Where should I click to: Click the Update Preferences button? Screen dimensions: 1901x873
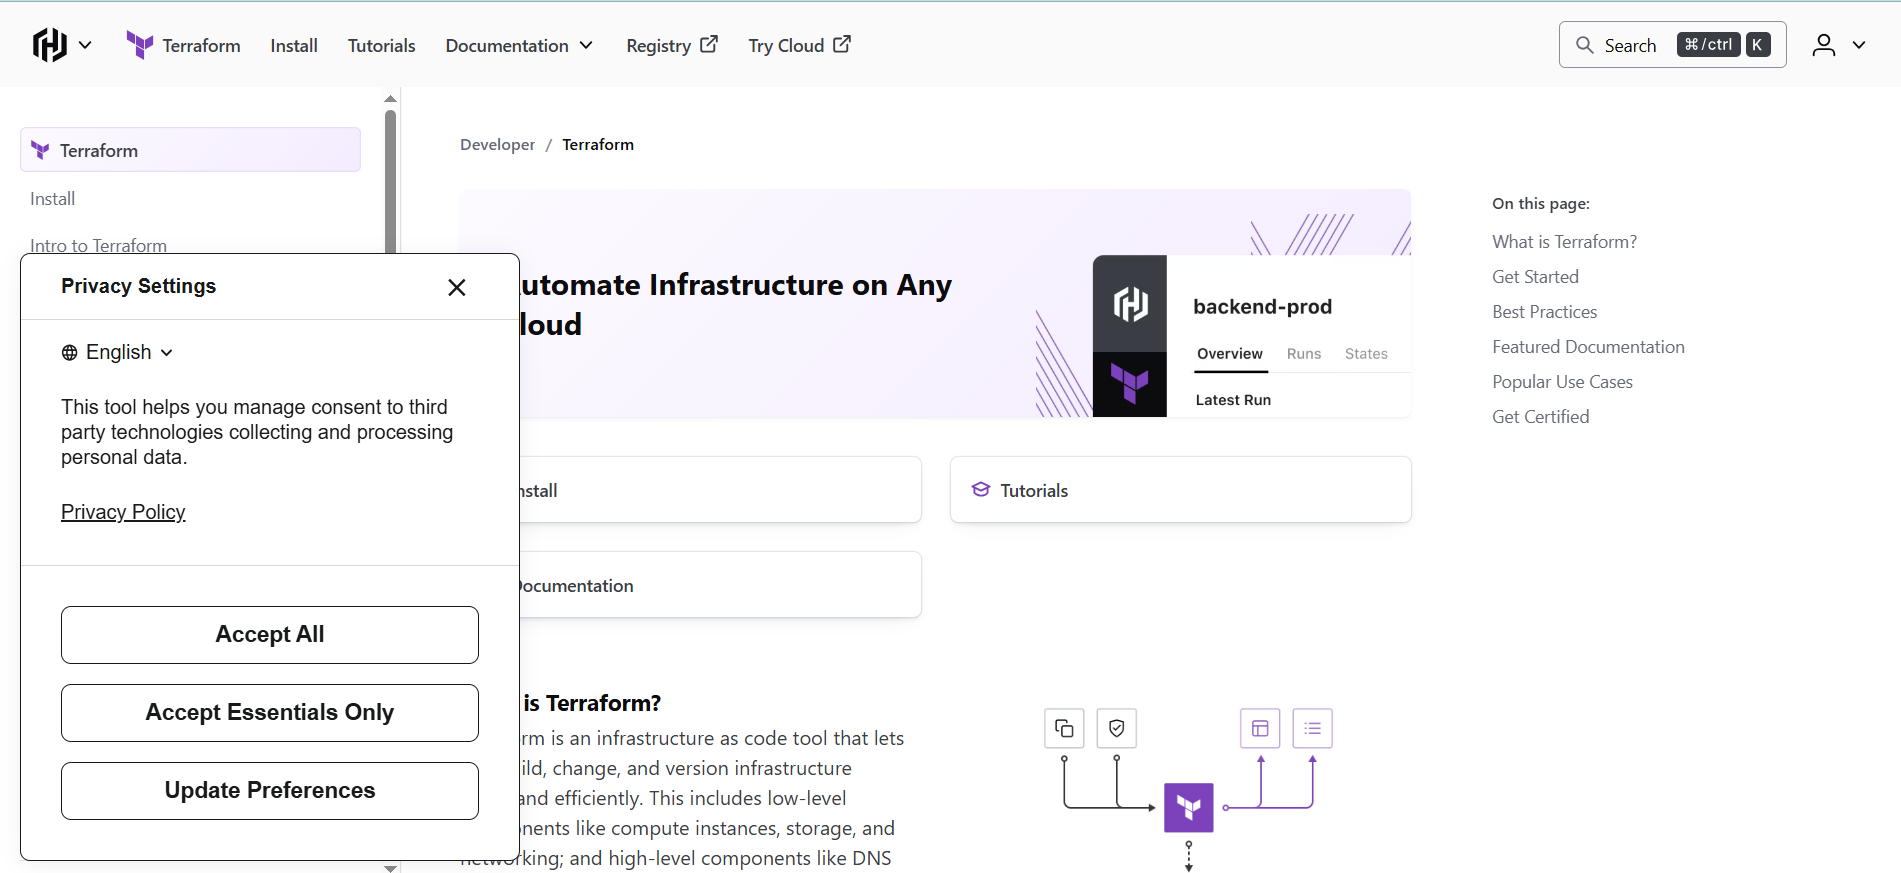(x=270, y=791)
